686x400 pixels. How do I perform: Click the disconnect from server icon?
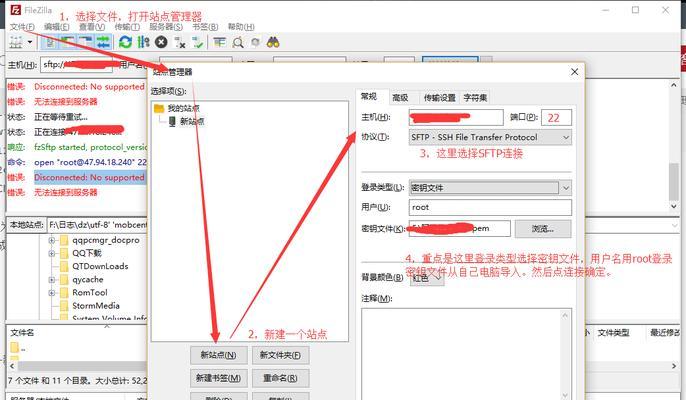click(180, 42)
